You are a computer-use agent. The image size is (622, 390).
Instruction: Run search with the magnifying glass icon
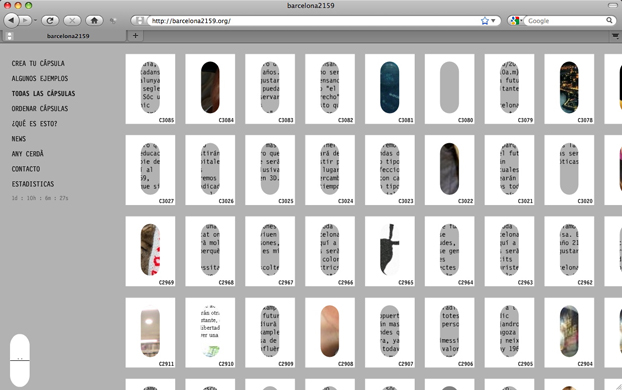coord(609,20)
